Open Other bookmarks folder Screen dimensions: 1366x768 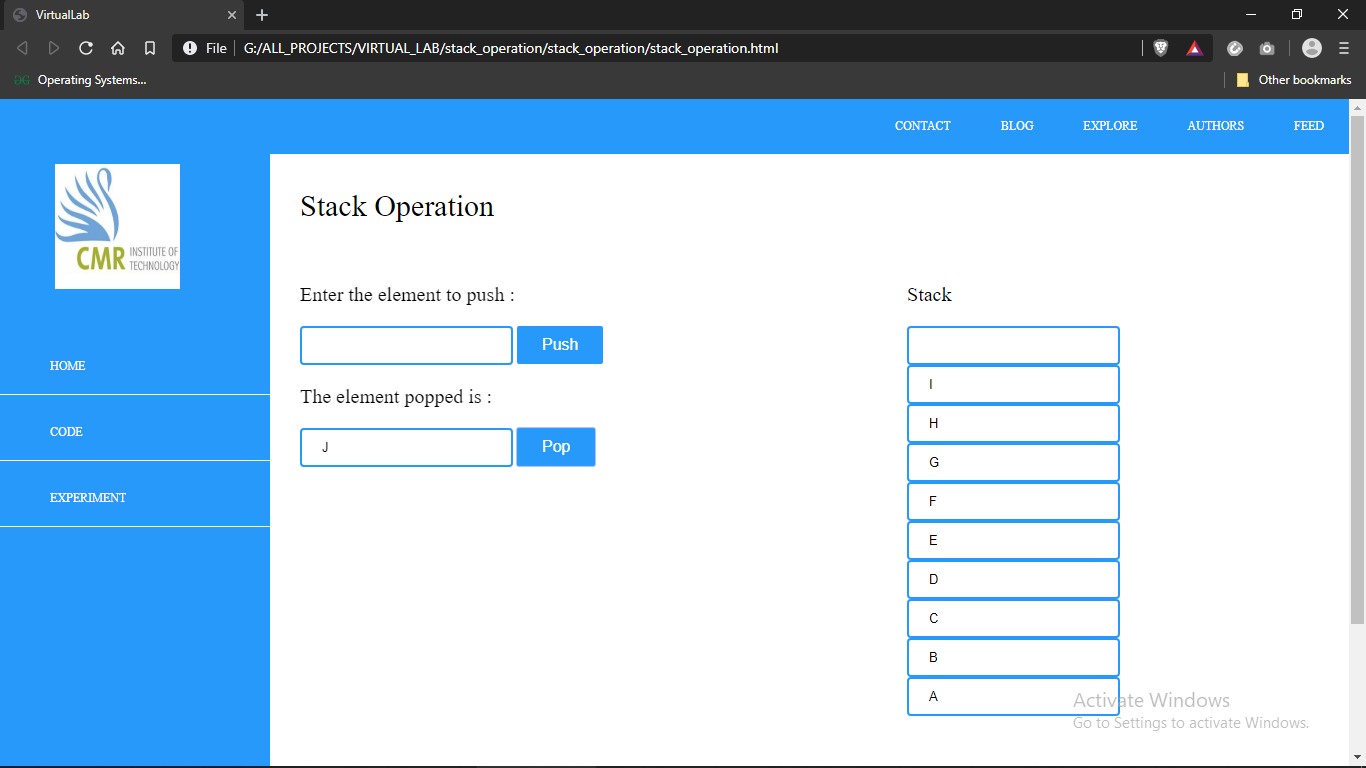point(1294,80)
